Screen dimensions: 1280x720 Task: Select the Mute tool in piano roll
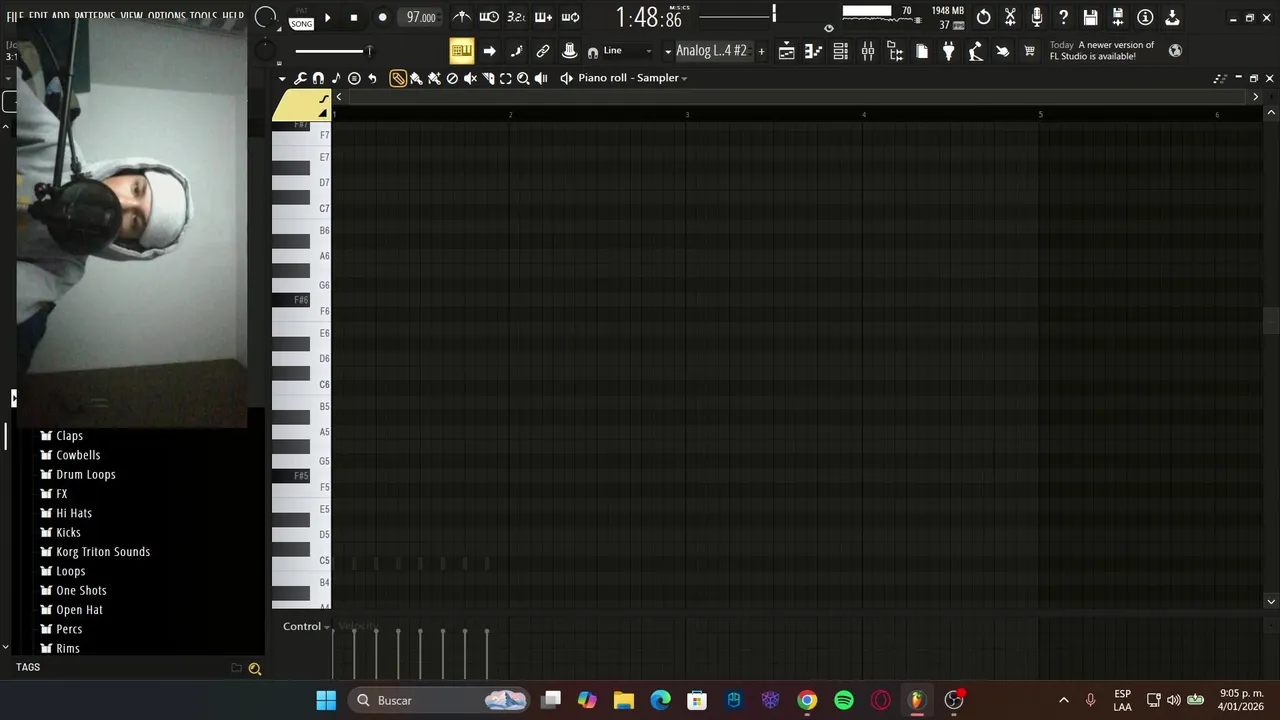[470, 78]
